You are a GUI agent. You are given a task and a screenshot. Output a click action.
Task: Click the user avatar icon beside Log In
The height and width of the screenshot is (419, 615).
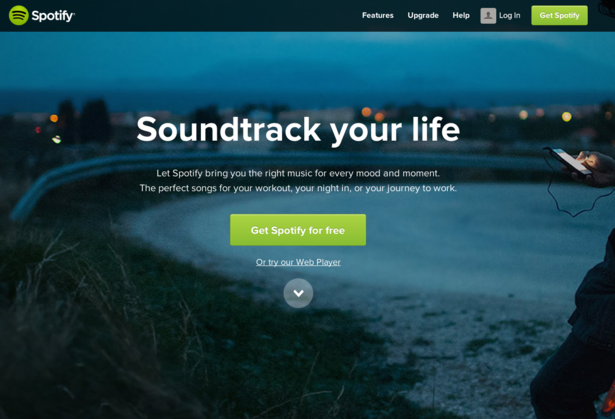(488, 16)
